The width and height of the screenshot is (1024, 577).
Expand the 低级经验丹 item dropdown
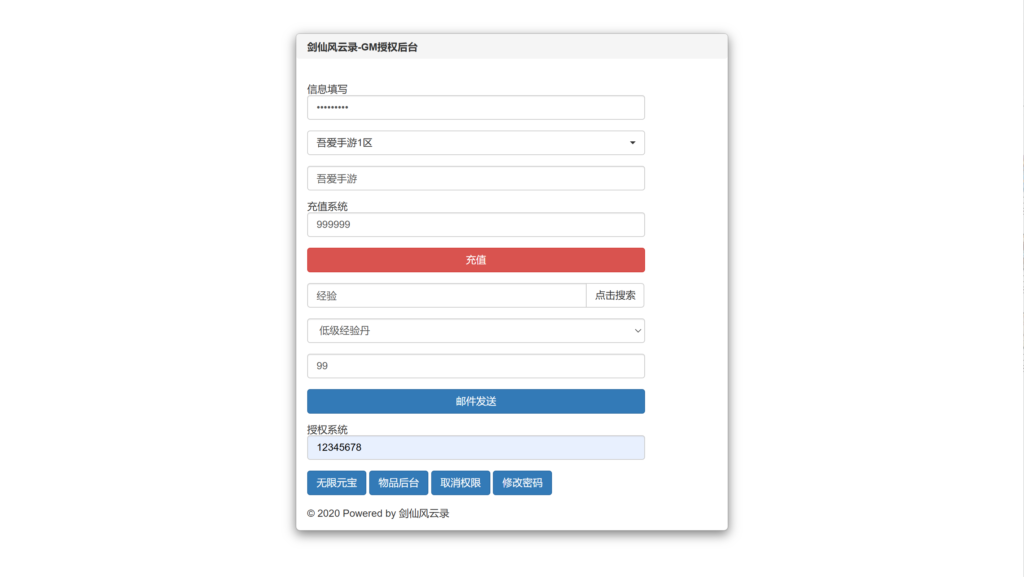click(x=475, y=331)
